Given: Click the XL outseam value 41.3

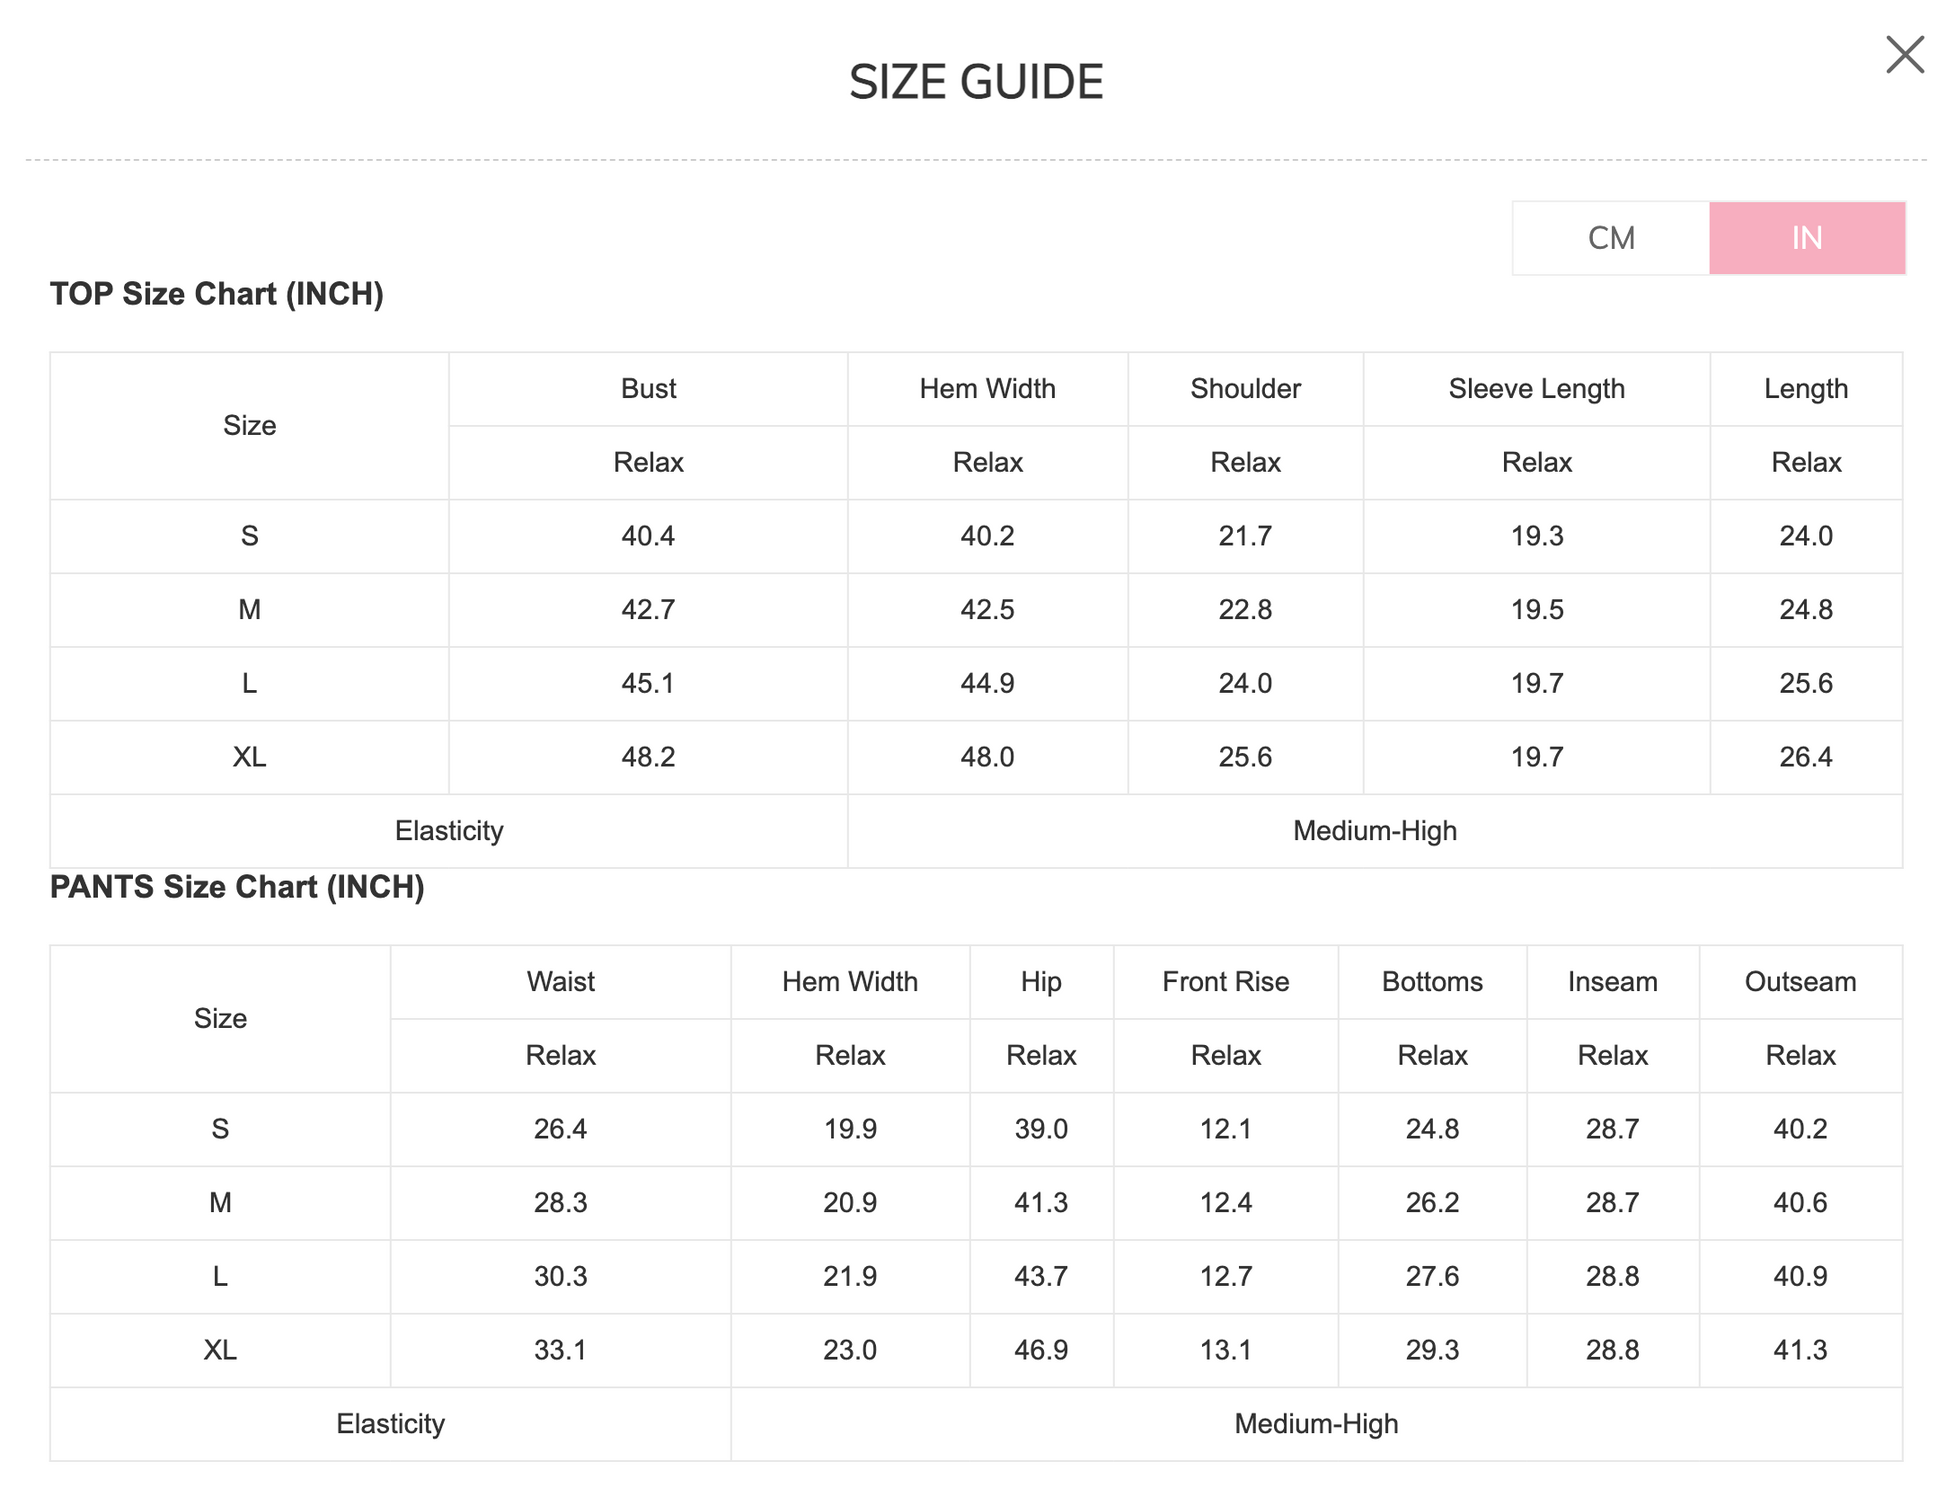Looking at the screenshot, I should tap(1800, 1350).
